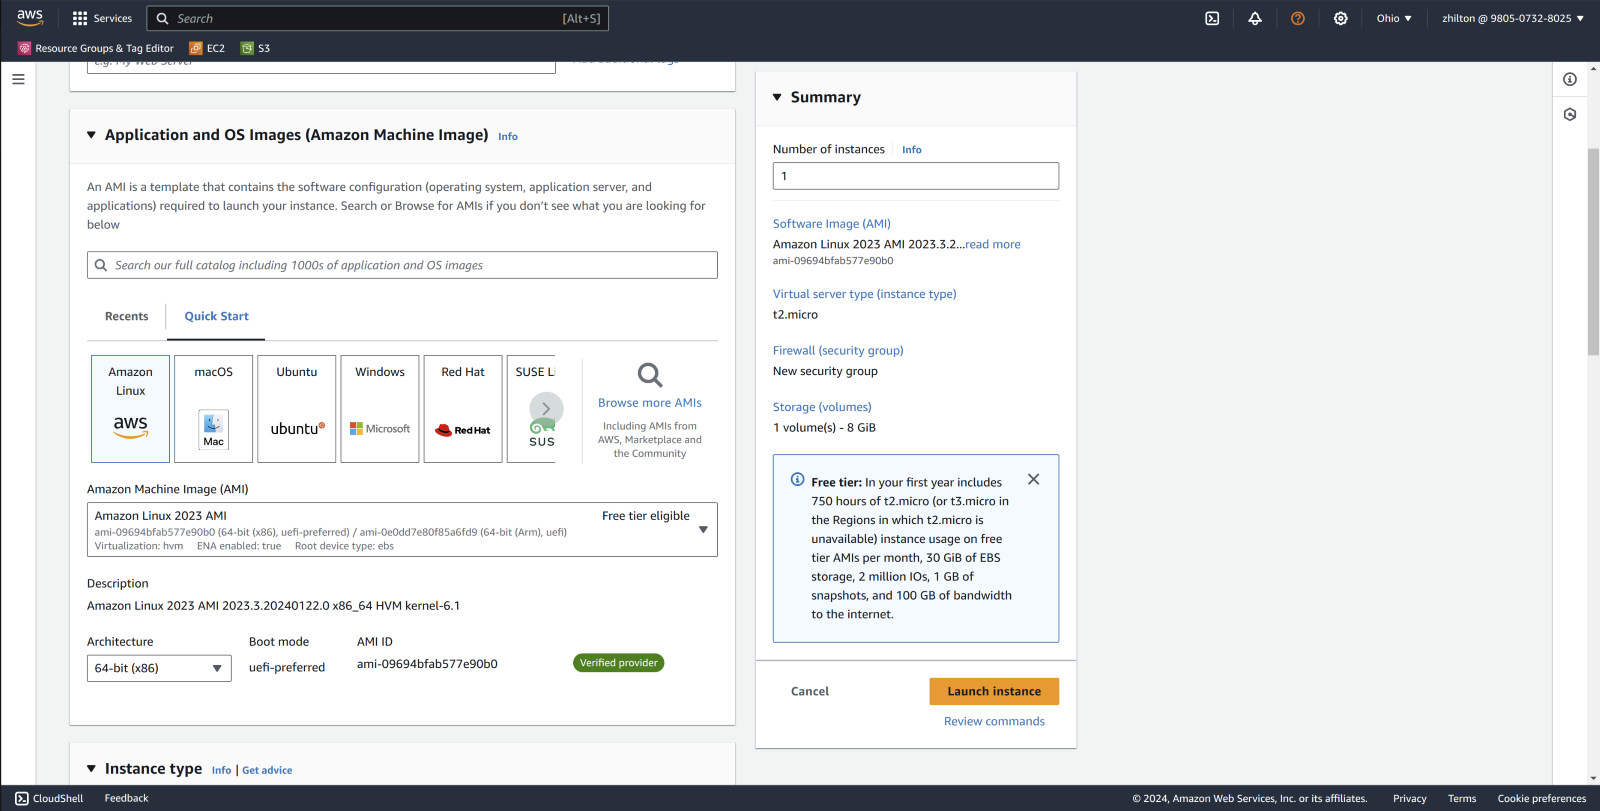Open the S3 favorites shortcut
The width and height of the screenshot is (1600, 811).
[255, 48]
